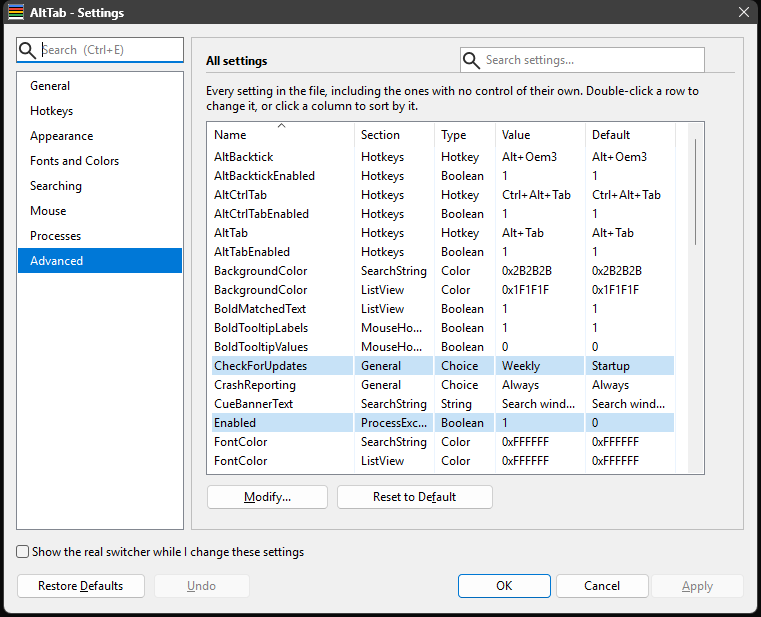Select the BackgroundColor row in ListView section
Screen dimensions: 761x617
(443, 290)
